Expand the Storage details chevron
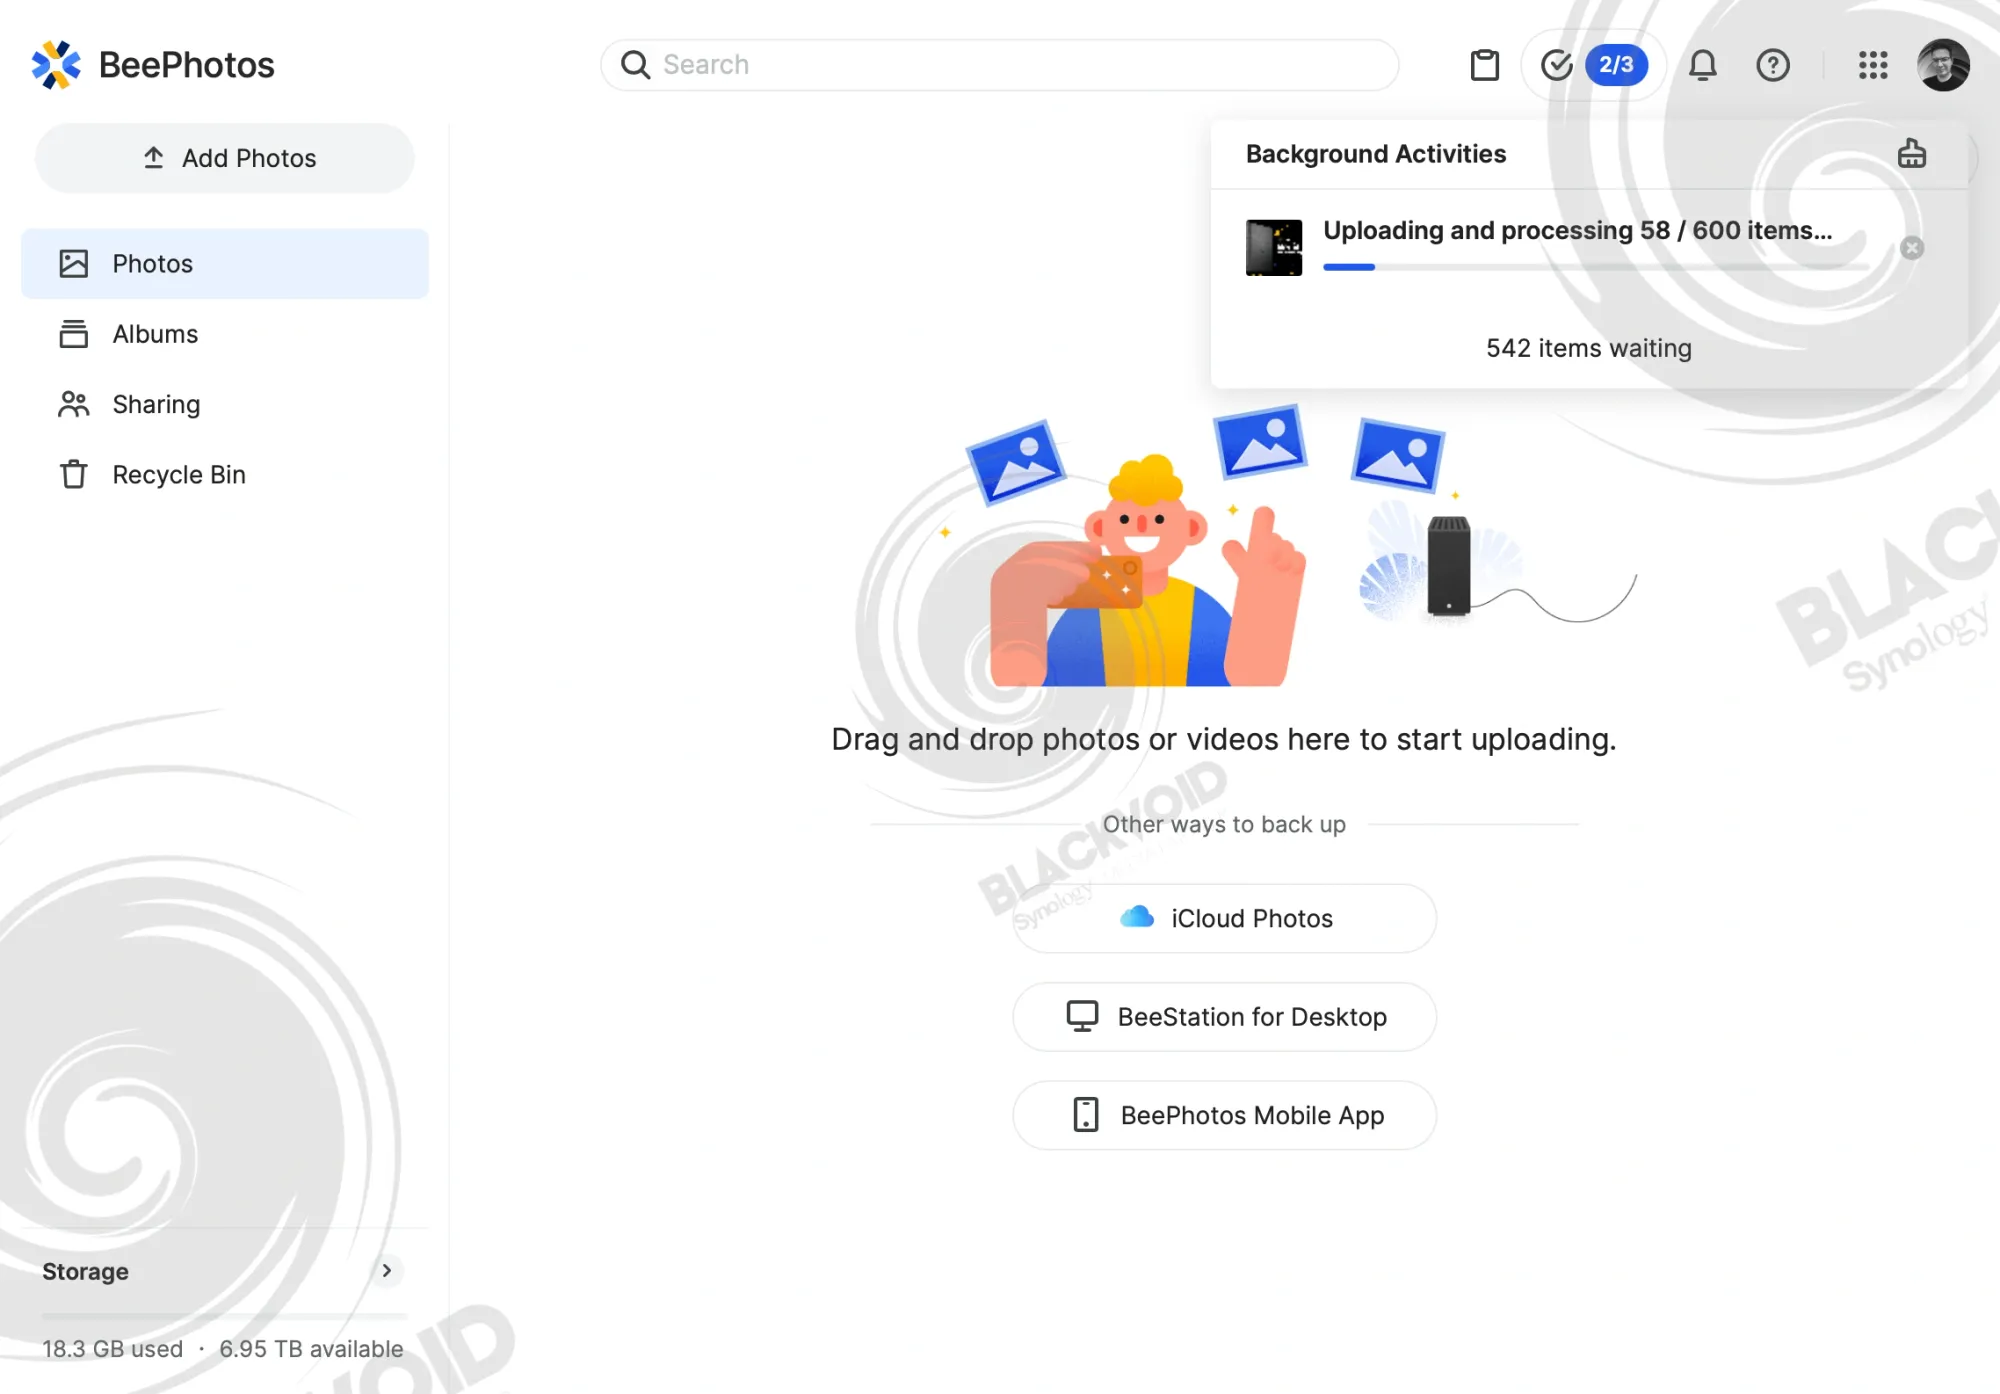This screenshot has height=1394, width=2000. (387, 1271)
